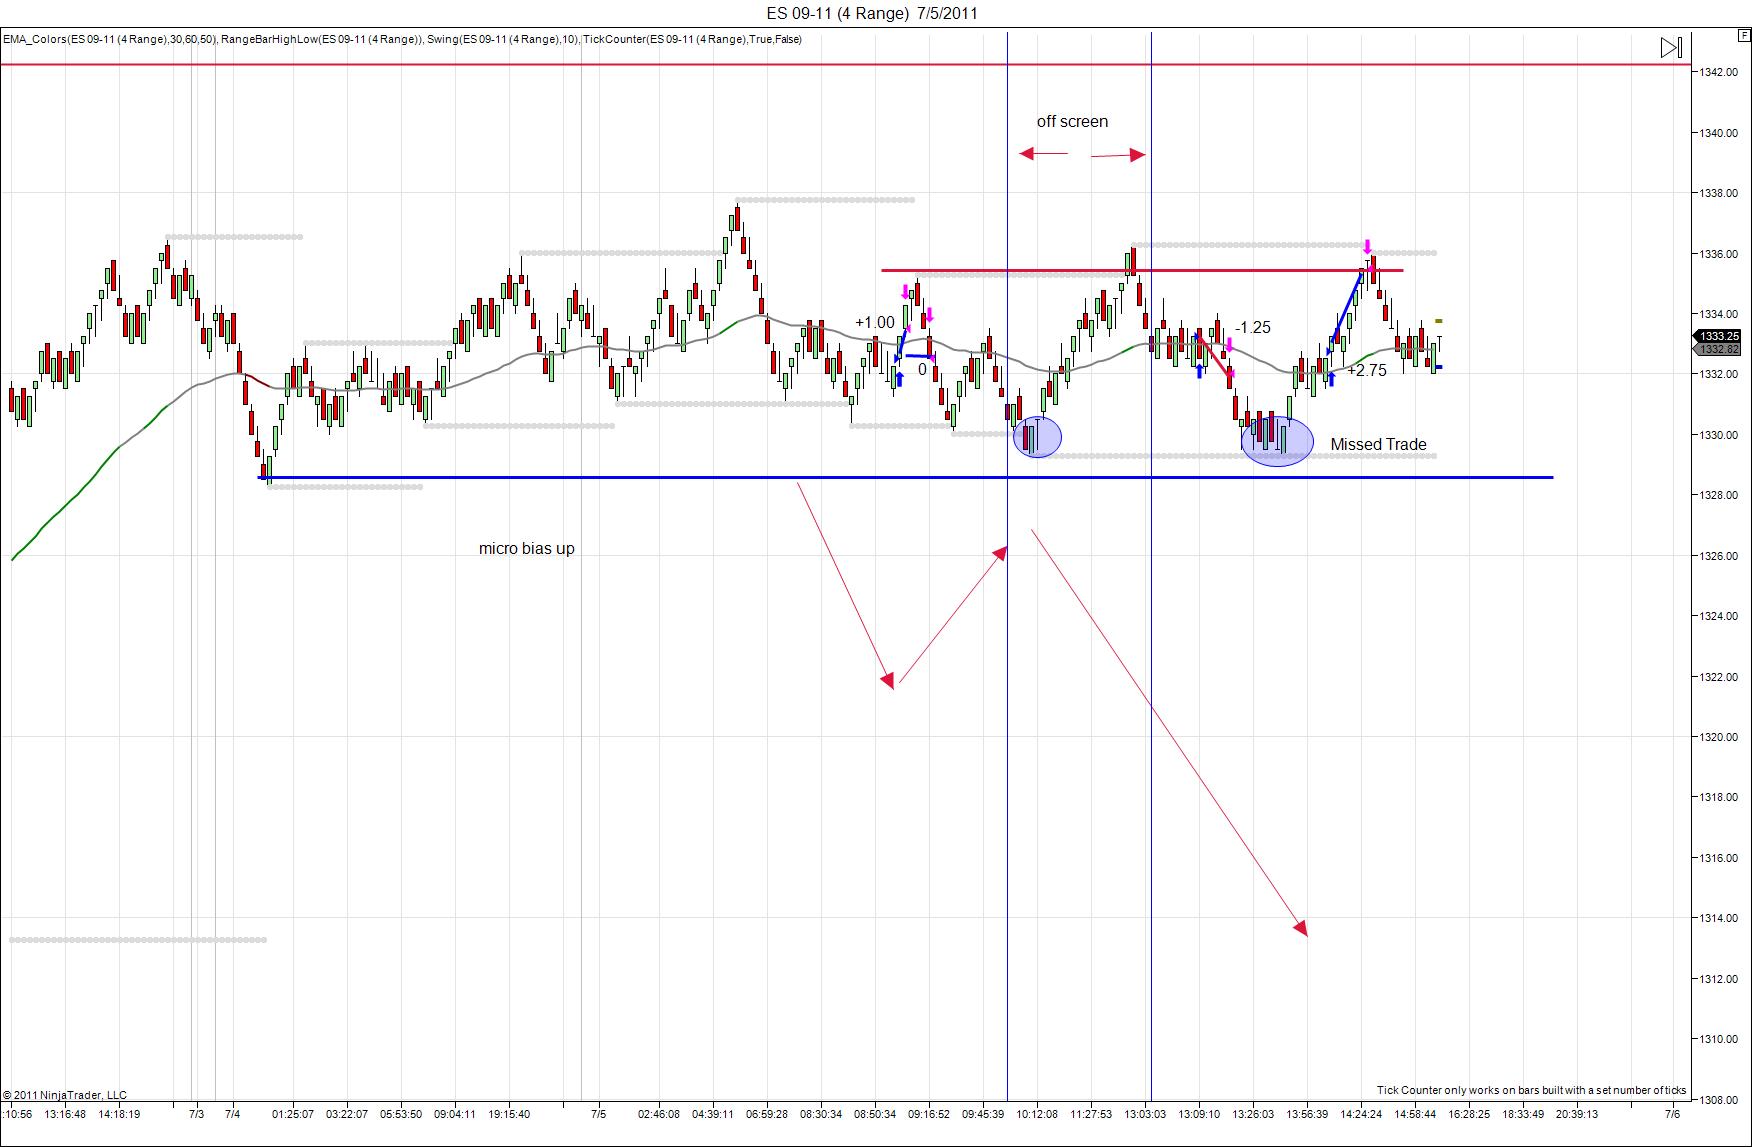Click the 7/3 date label on time axis
The height and width of the screenshot is (1147, 1752).
(x=197, y=1114)
